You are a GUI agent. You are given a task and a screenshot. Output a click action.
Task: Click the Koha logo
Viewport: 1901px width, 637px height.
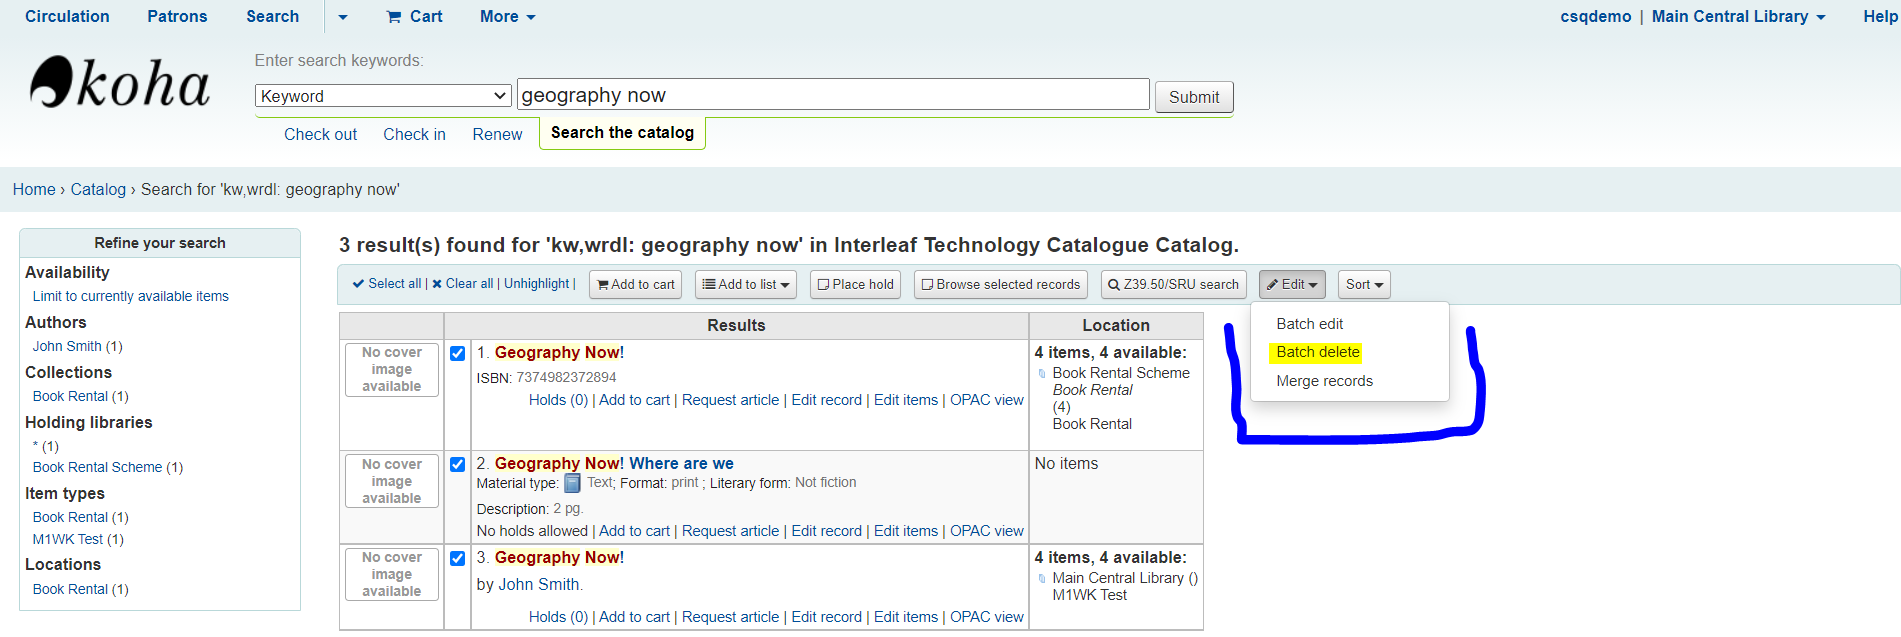[x=119, y=82]
